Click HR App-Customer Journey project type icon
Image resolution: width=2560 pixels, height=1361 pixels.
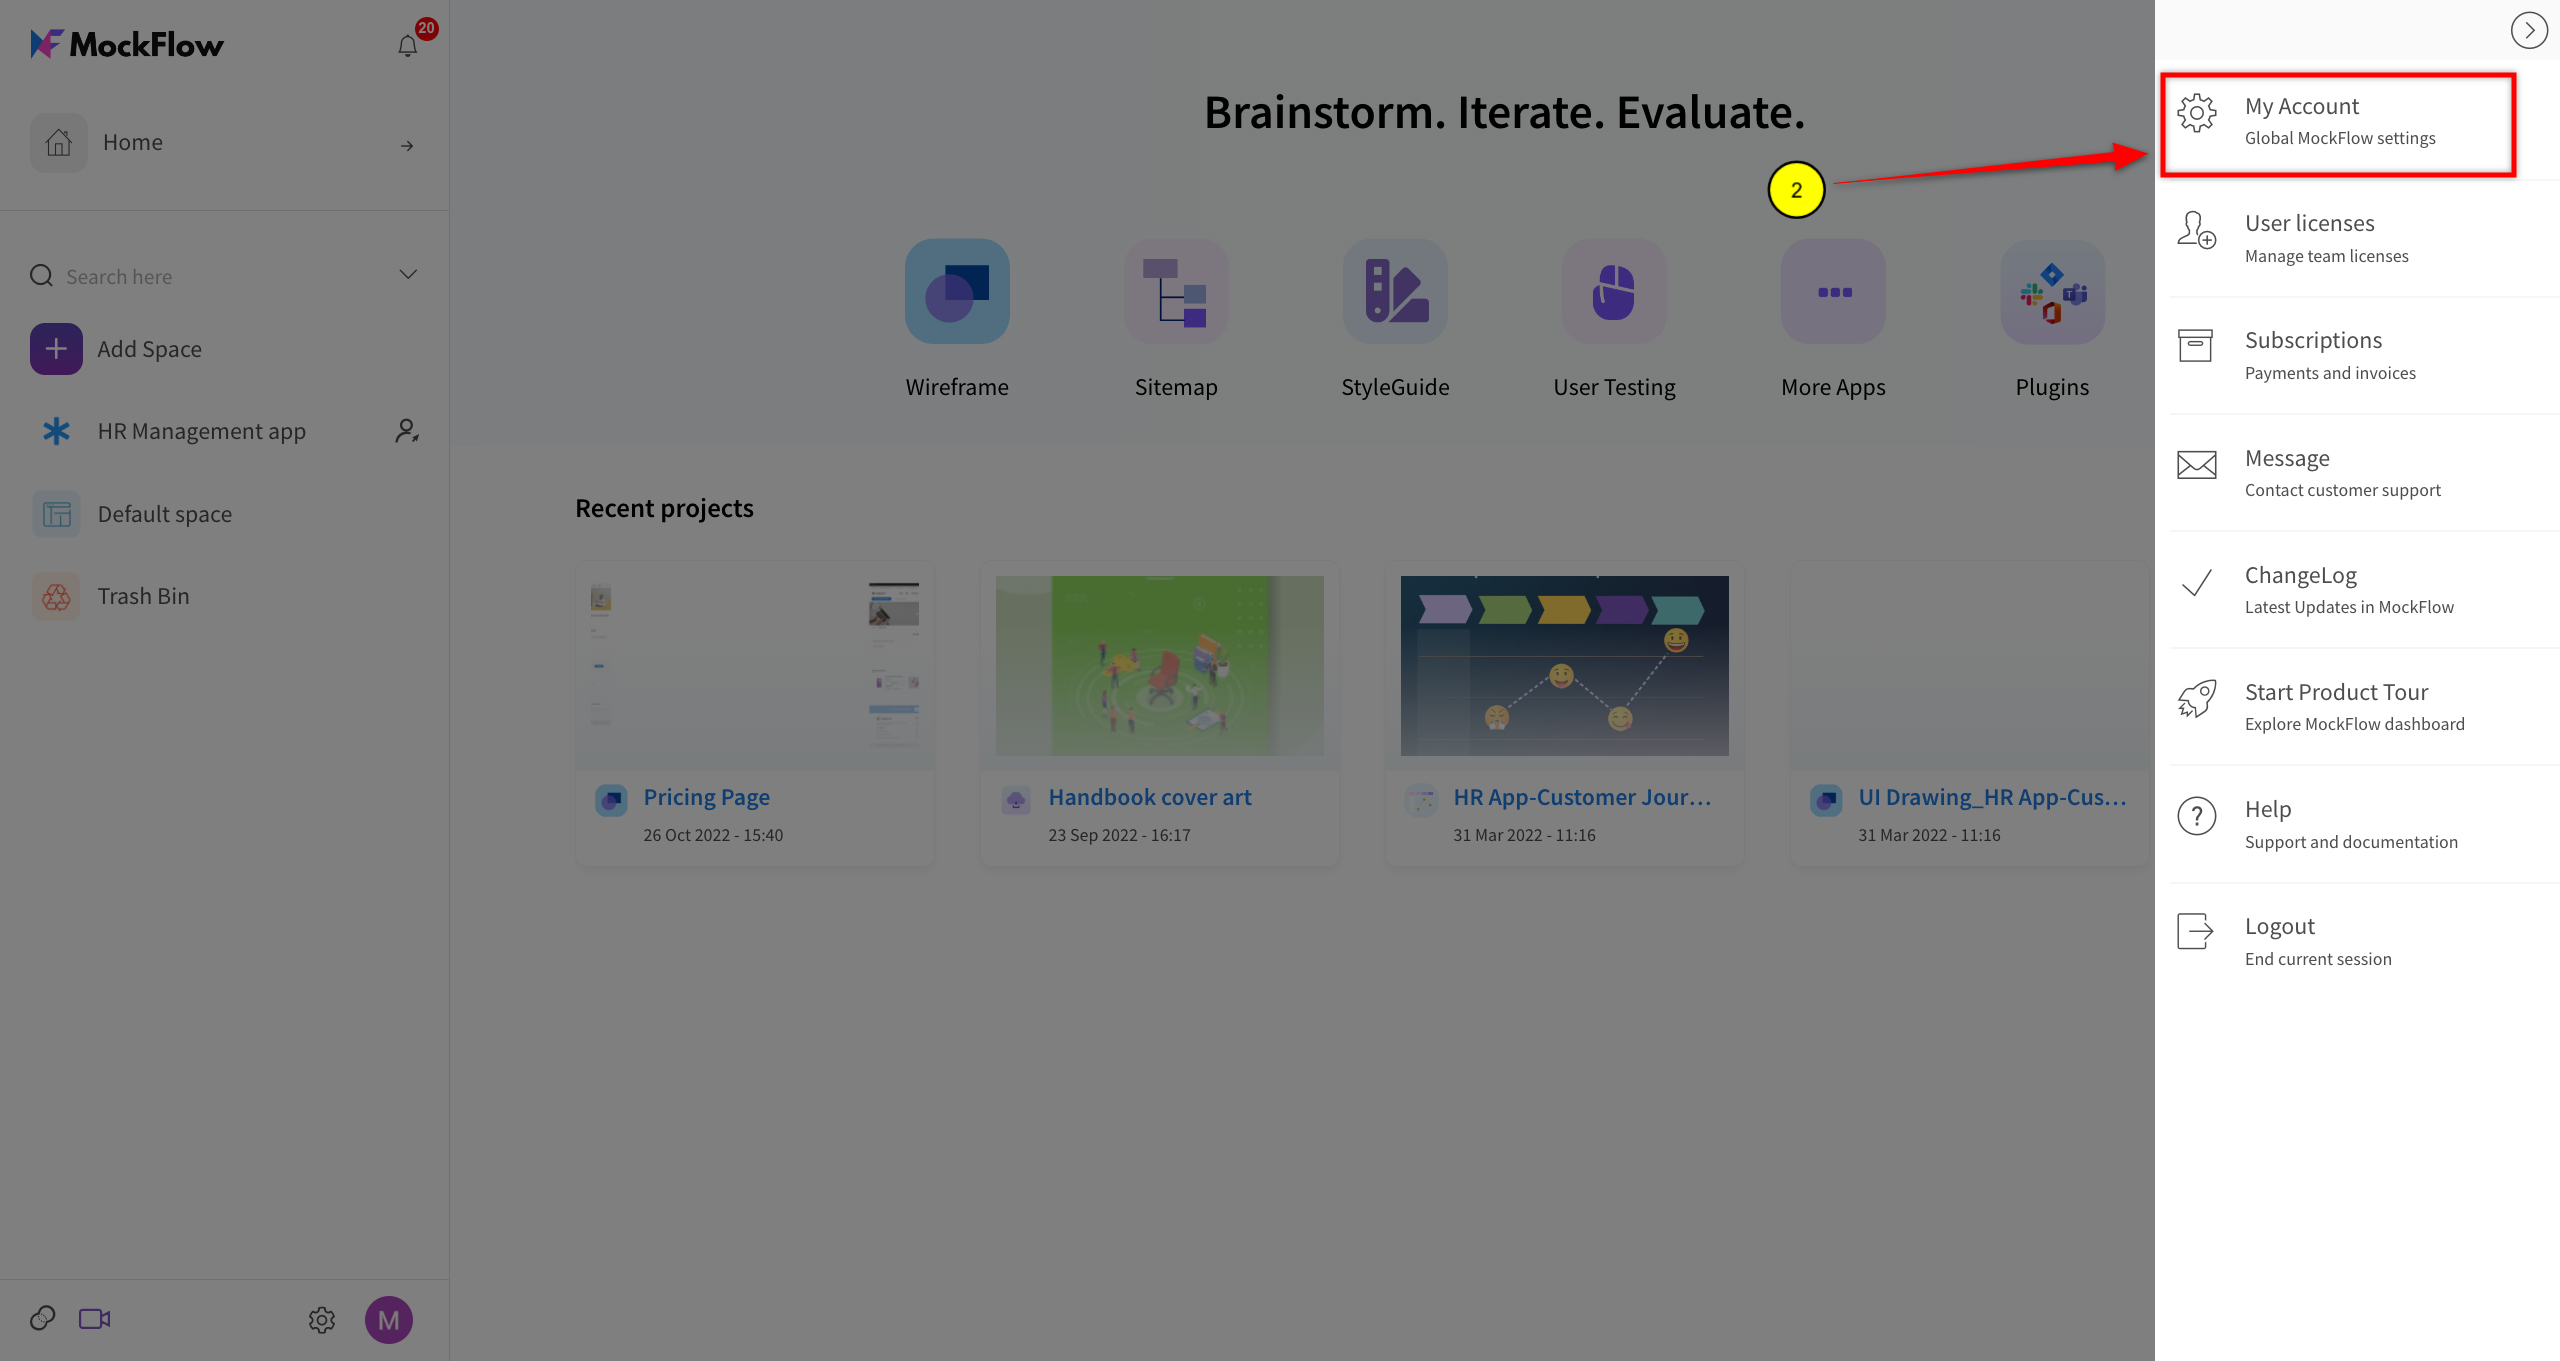[x=1421, y=800]
